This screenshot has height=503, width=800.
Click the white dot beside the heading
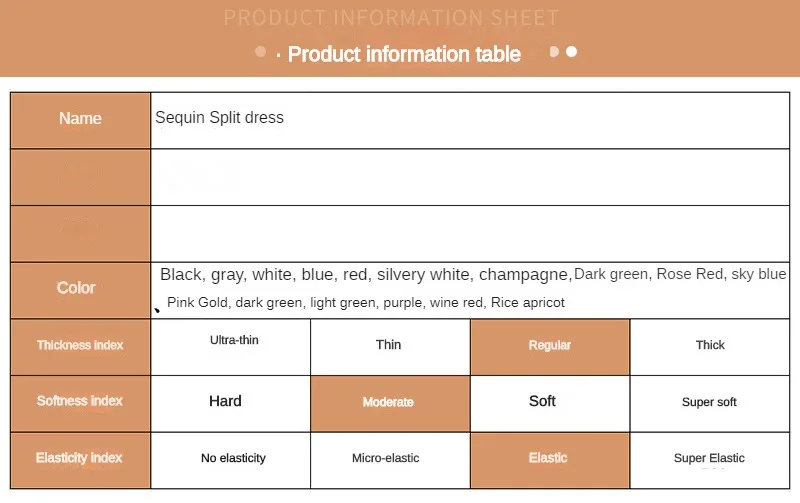[x=572, y=51]
